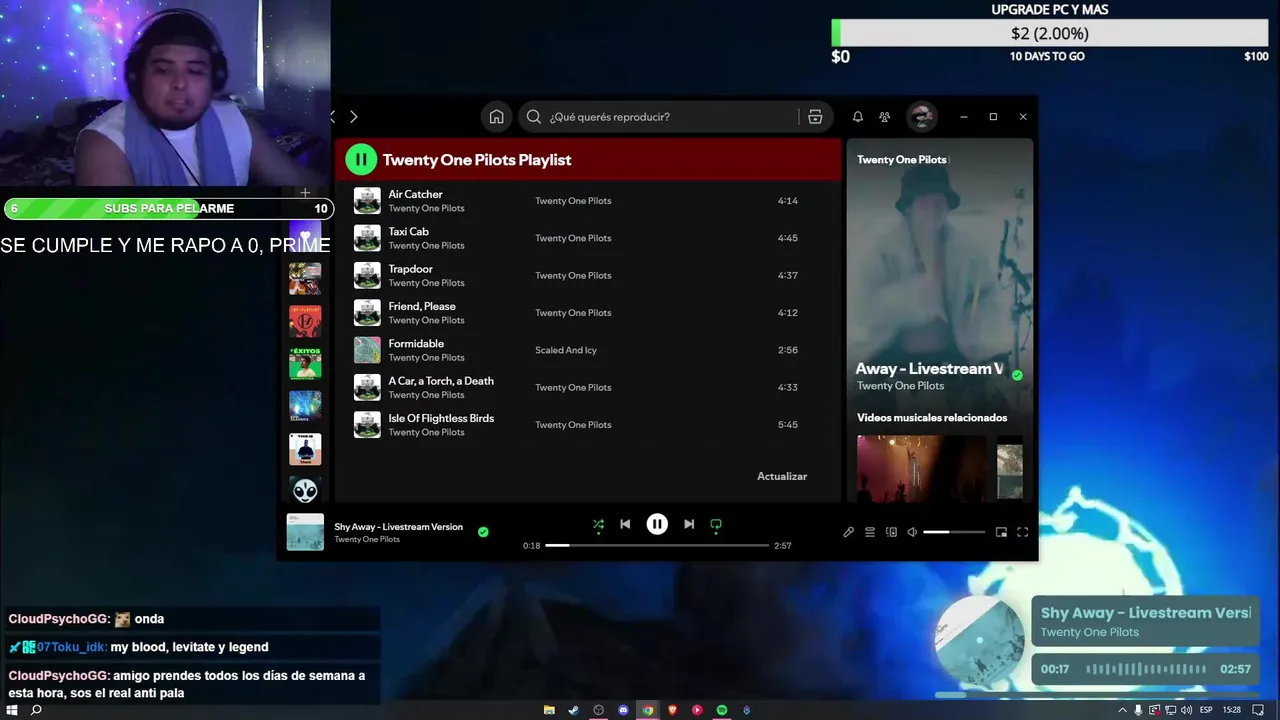Open the related music video thumbnail
Image resolution: width=1280 pixels, height=720 pixels.
tap(921, 467)
